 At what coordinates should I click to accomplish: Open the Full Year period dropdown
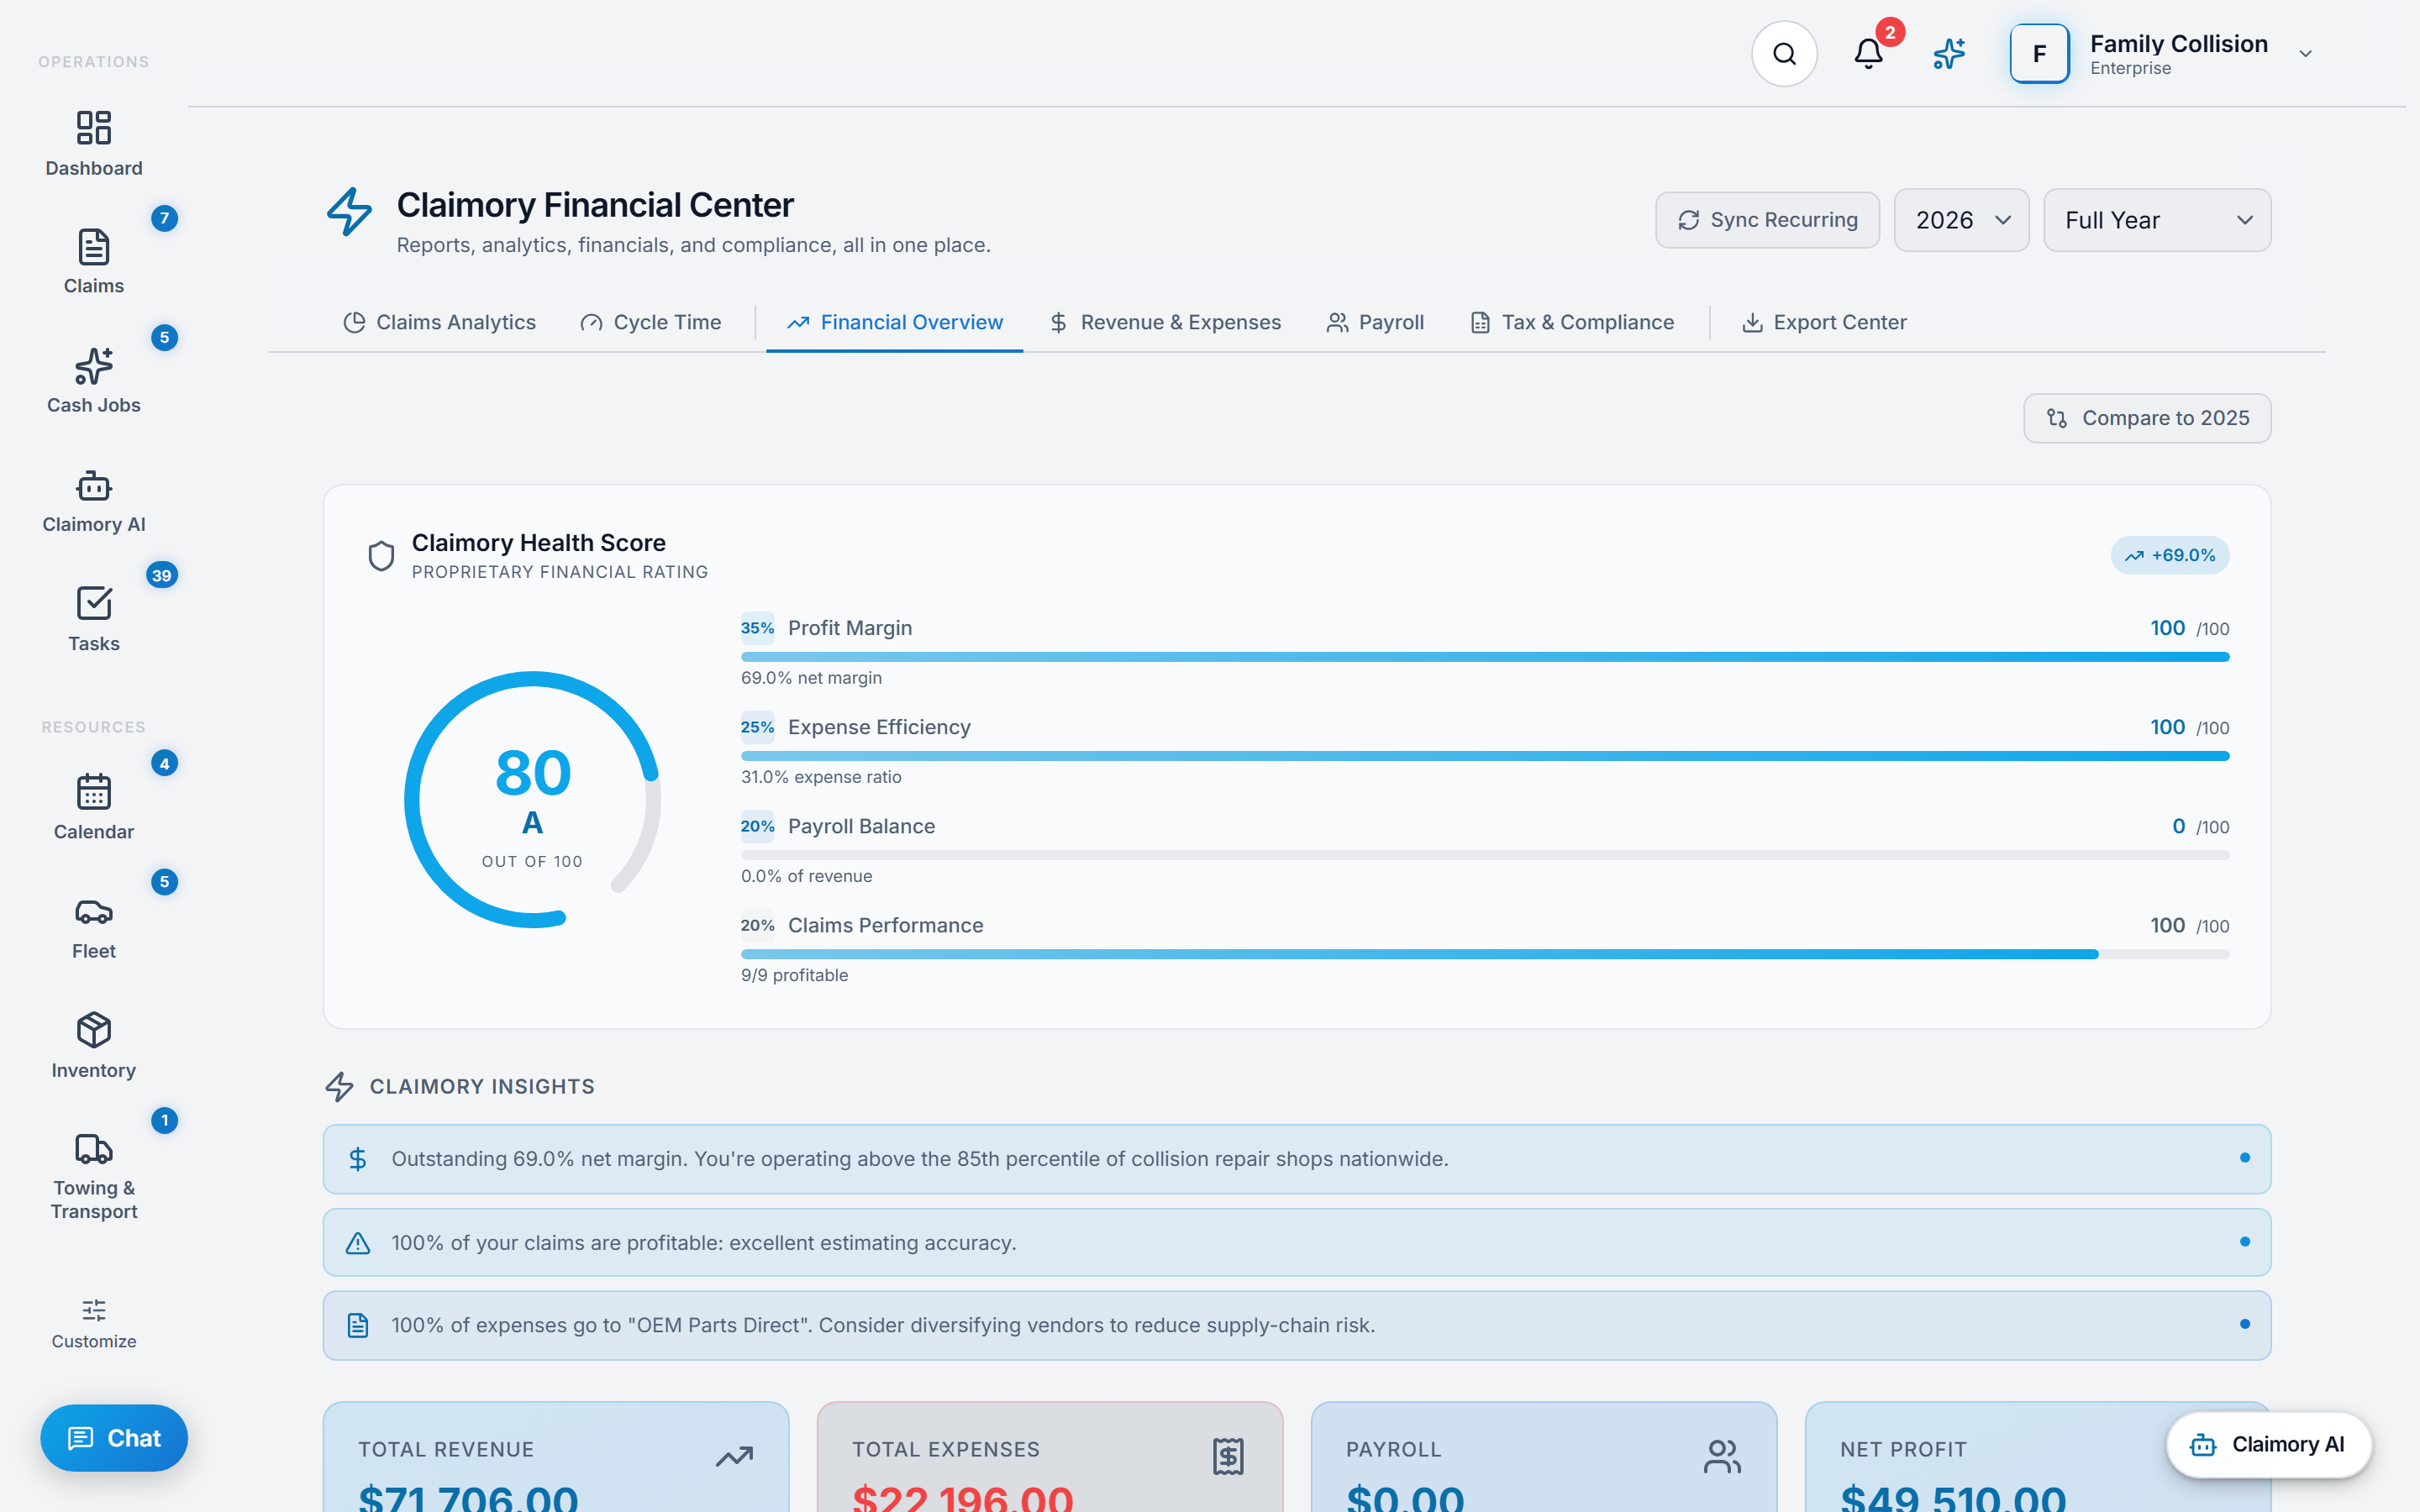pos(2156,220)
